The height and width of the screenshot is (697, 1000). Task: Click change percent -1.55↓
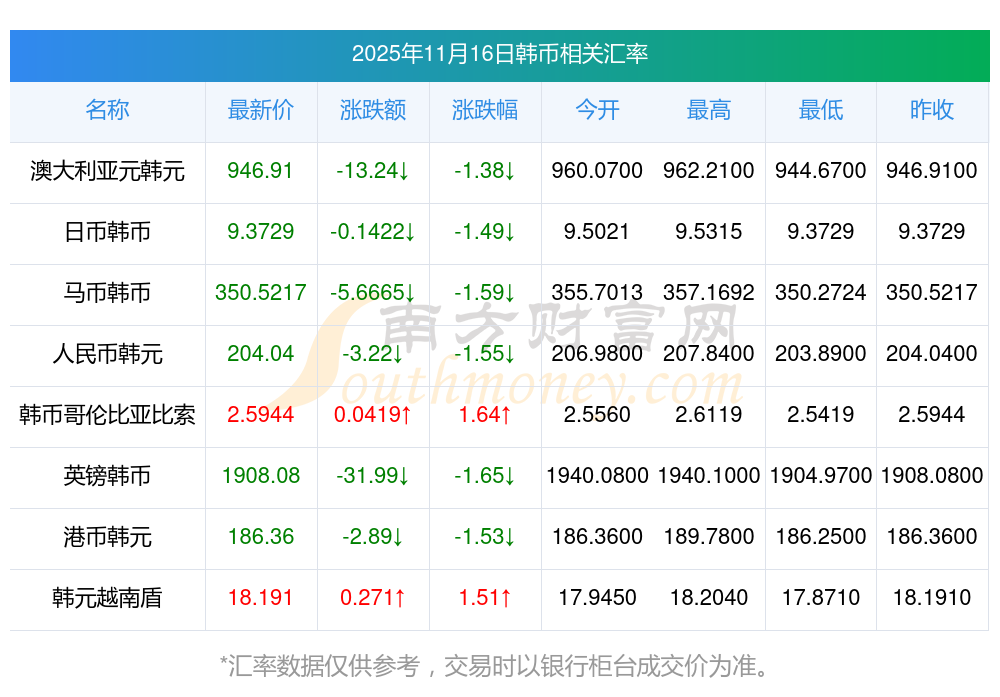485,353
